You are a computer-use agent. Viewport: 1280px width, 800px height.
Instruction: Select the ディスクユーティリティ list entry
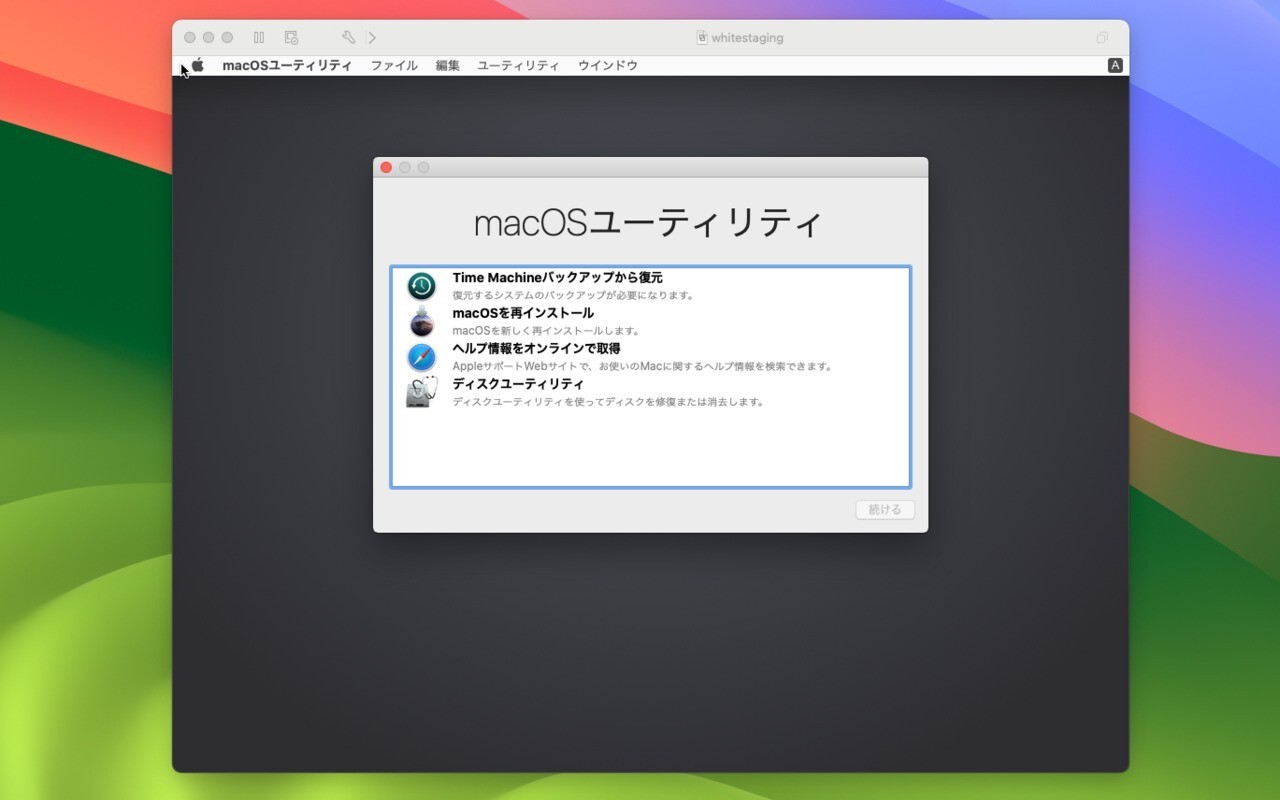click(x=519, y=384)
